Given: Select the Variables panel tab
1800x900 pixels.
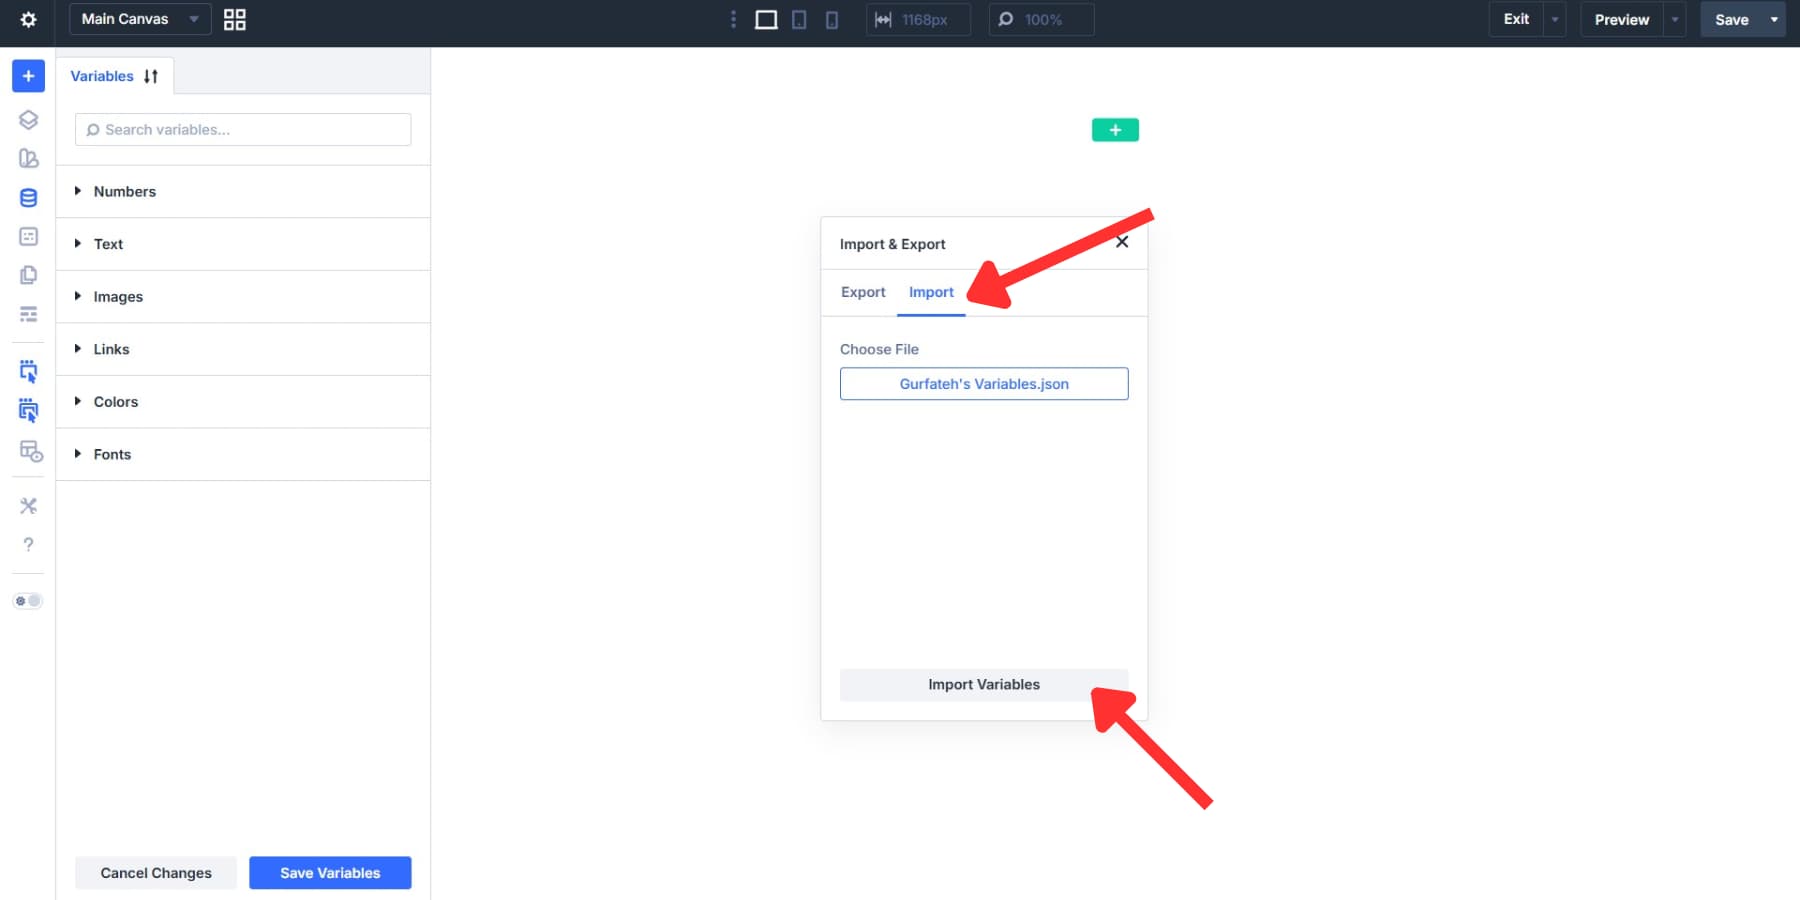Looking at the screenshot, I should point(102,75).
